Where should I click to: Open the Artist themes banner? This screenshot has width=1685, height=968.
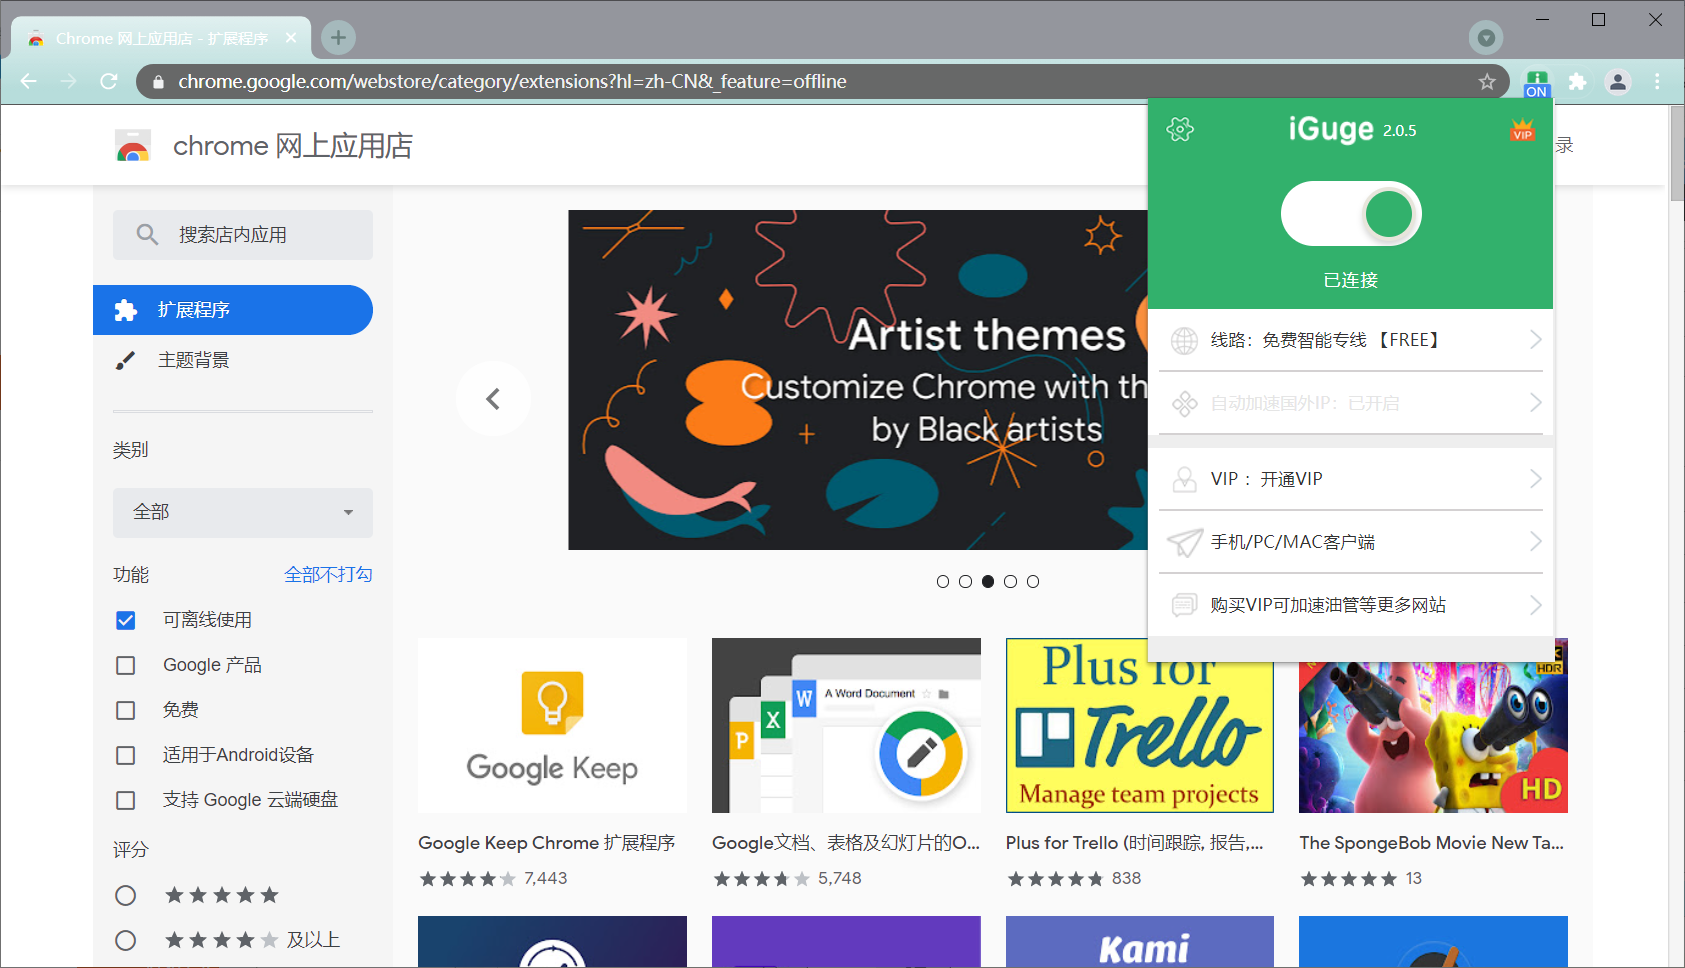pos(858,380)
